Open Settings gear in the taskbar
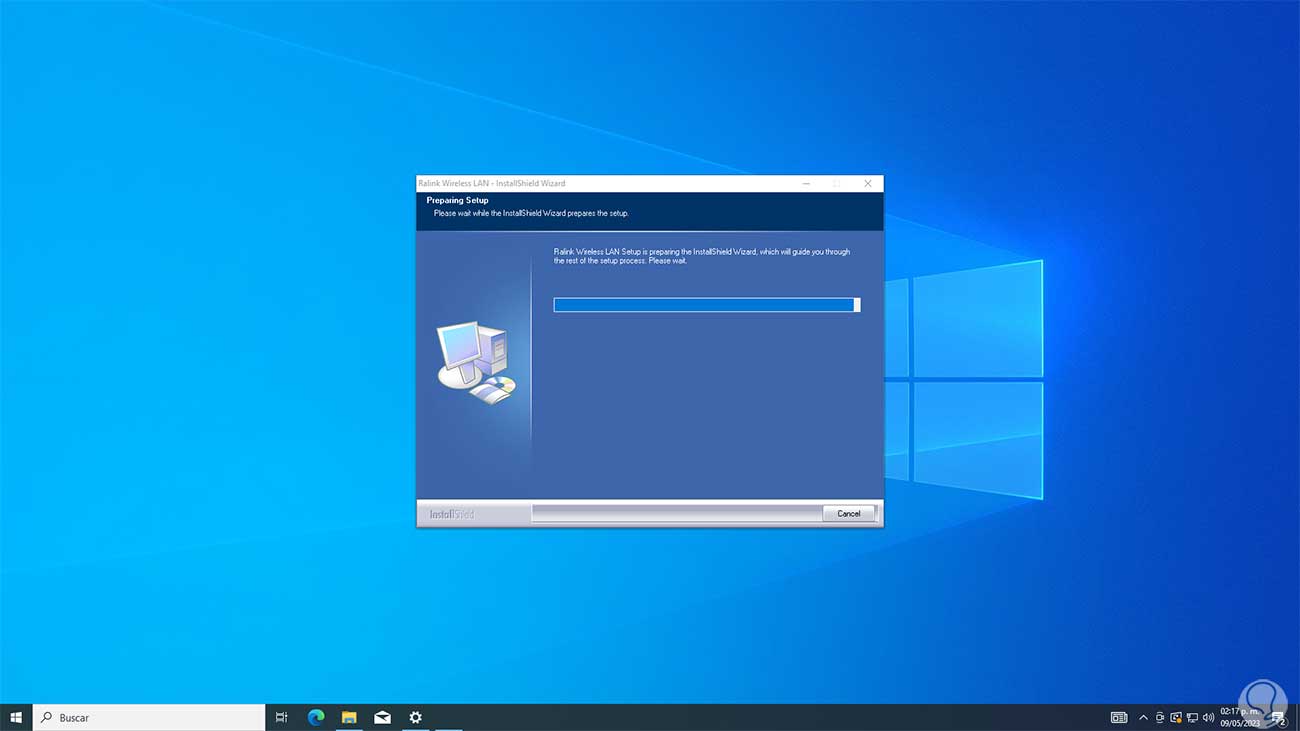1300x731 pixels. 415,717
